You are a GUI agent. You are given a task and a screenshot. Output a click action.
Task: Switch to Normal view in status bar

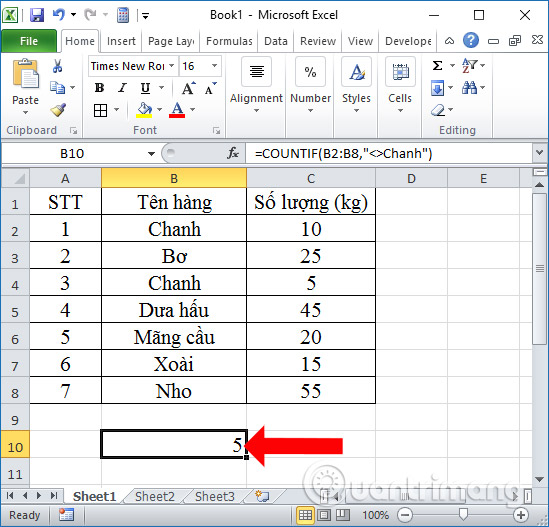(x=305, y=515)
